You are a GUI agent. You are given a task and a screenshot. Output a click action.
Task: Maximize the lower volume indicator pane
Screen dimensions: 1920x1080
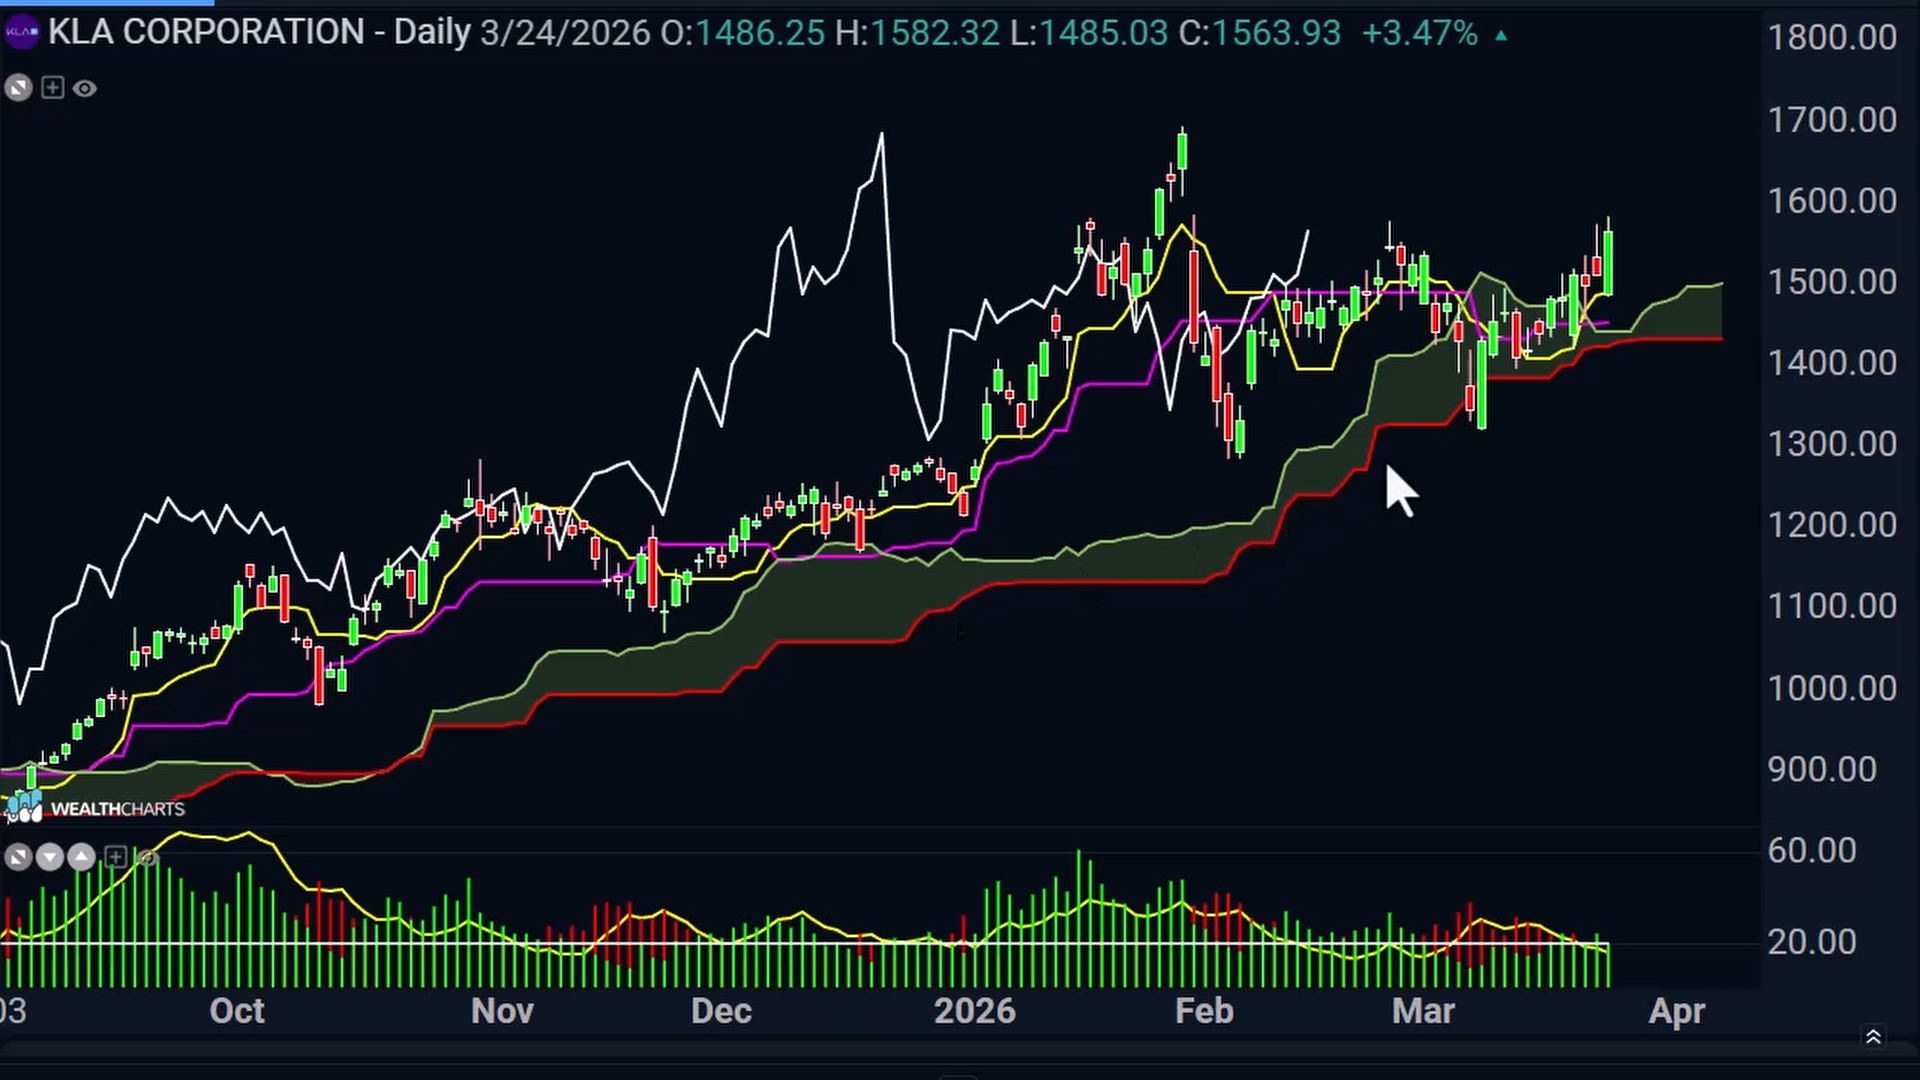[x=18, y=857]
